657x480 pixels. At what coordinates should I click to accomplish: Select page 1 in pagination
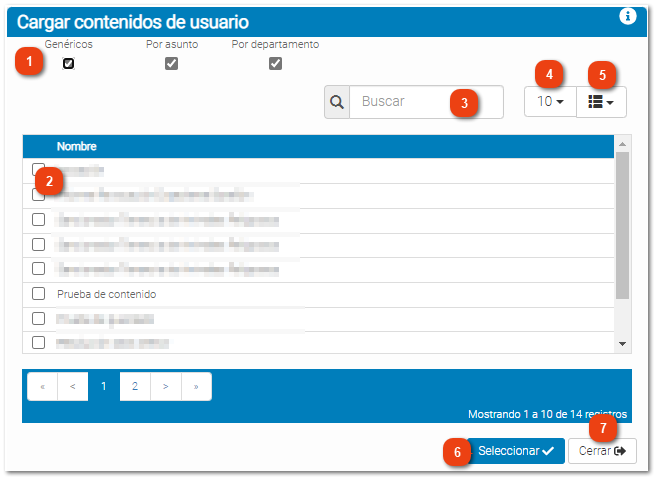click(104, 386)
